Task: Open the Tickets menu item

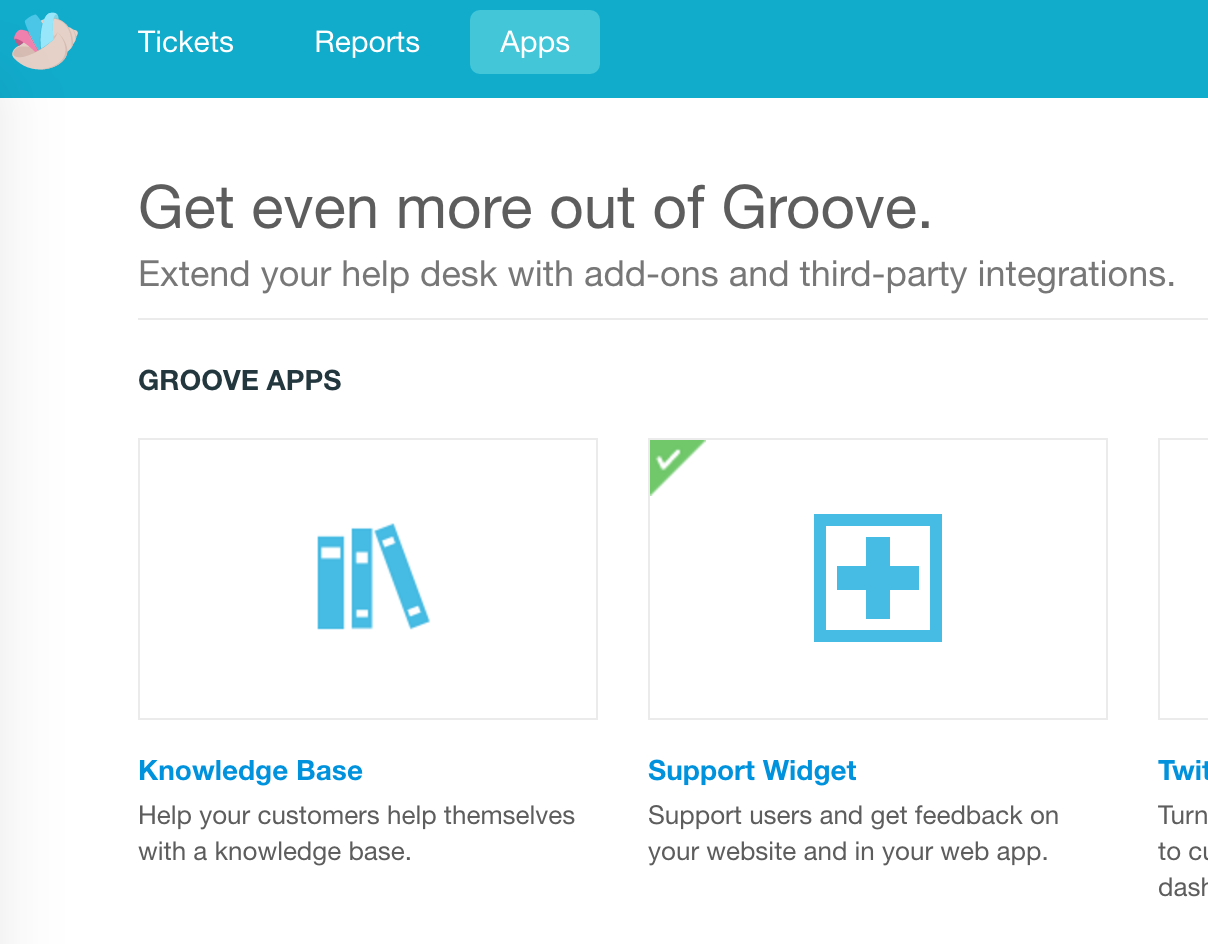Action: point(186,42)
